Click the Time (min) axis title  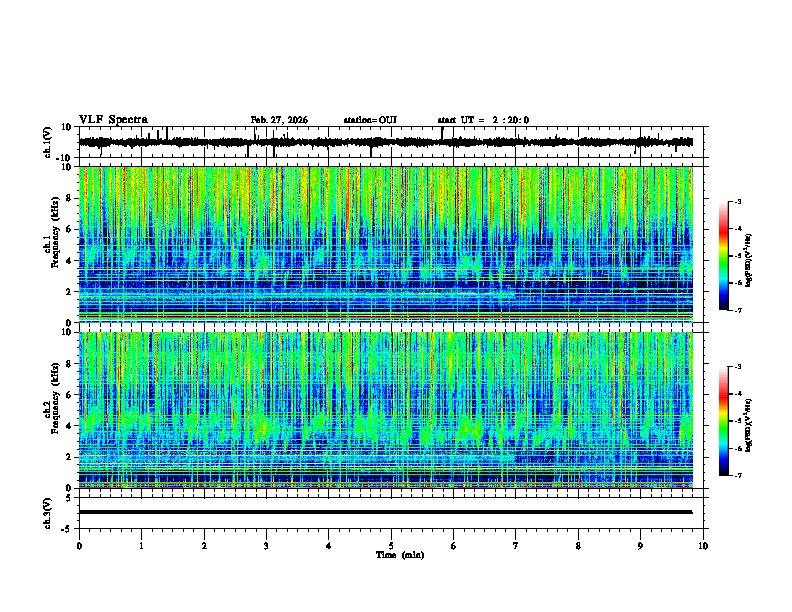pos(400,555)
